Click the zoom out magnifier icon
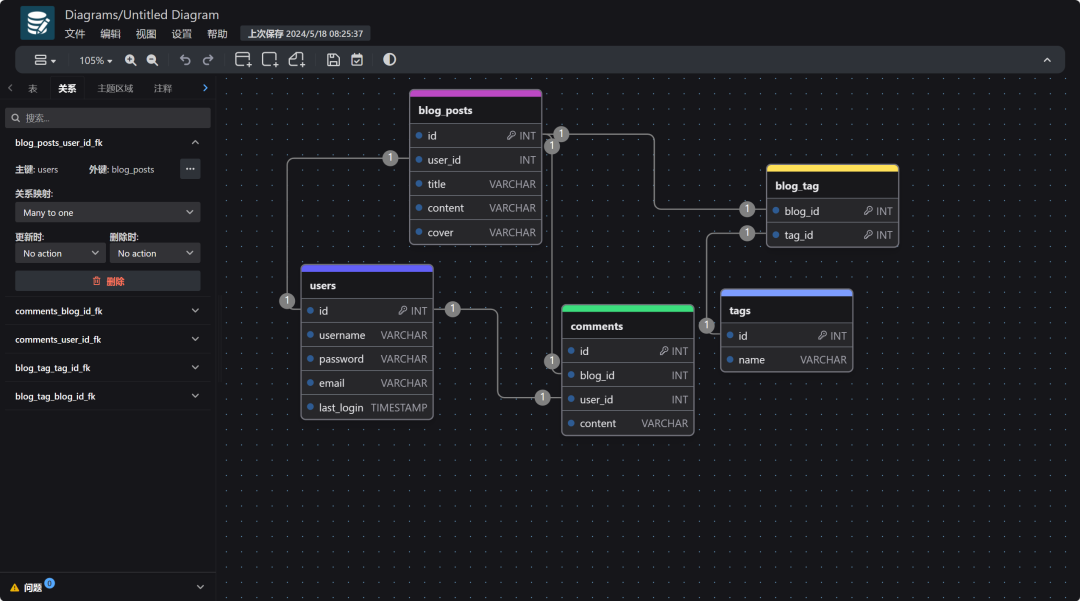This screenshot has height=601, width=1080. tap(152, 60)
